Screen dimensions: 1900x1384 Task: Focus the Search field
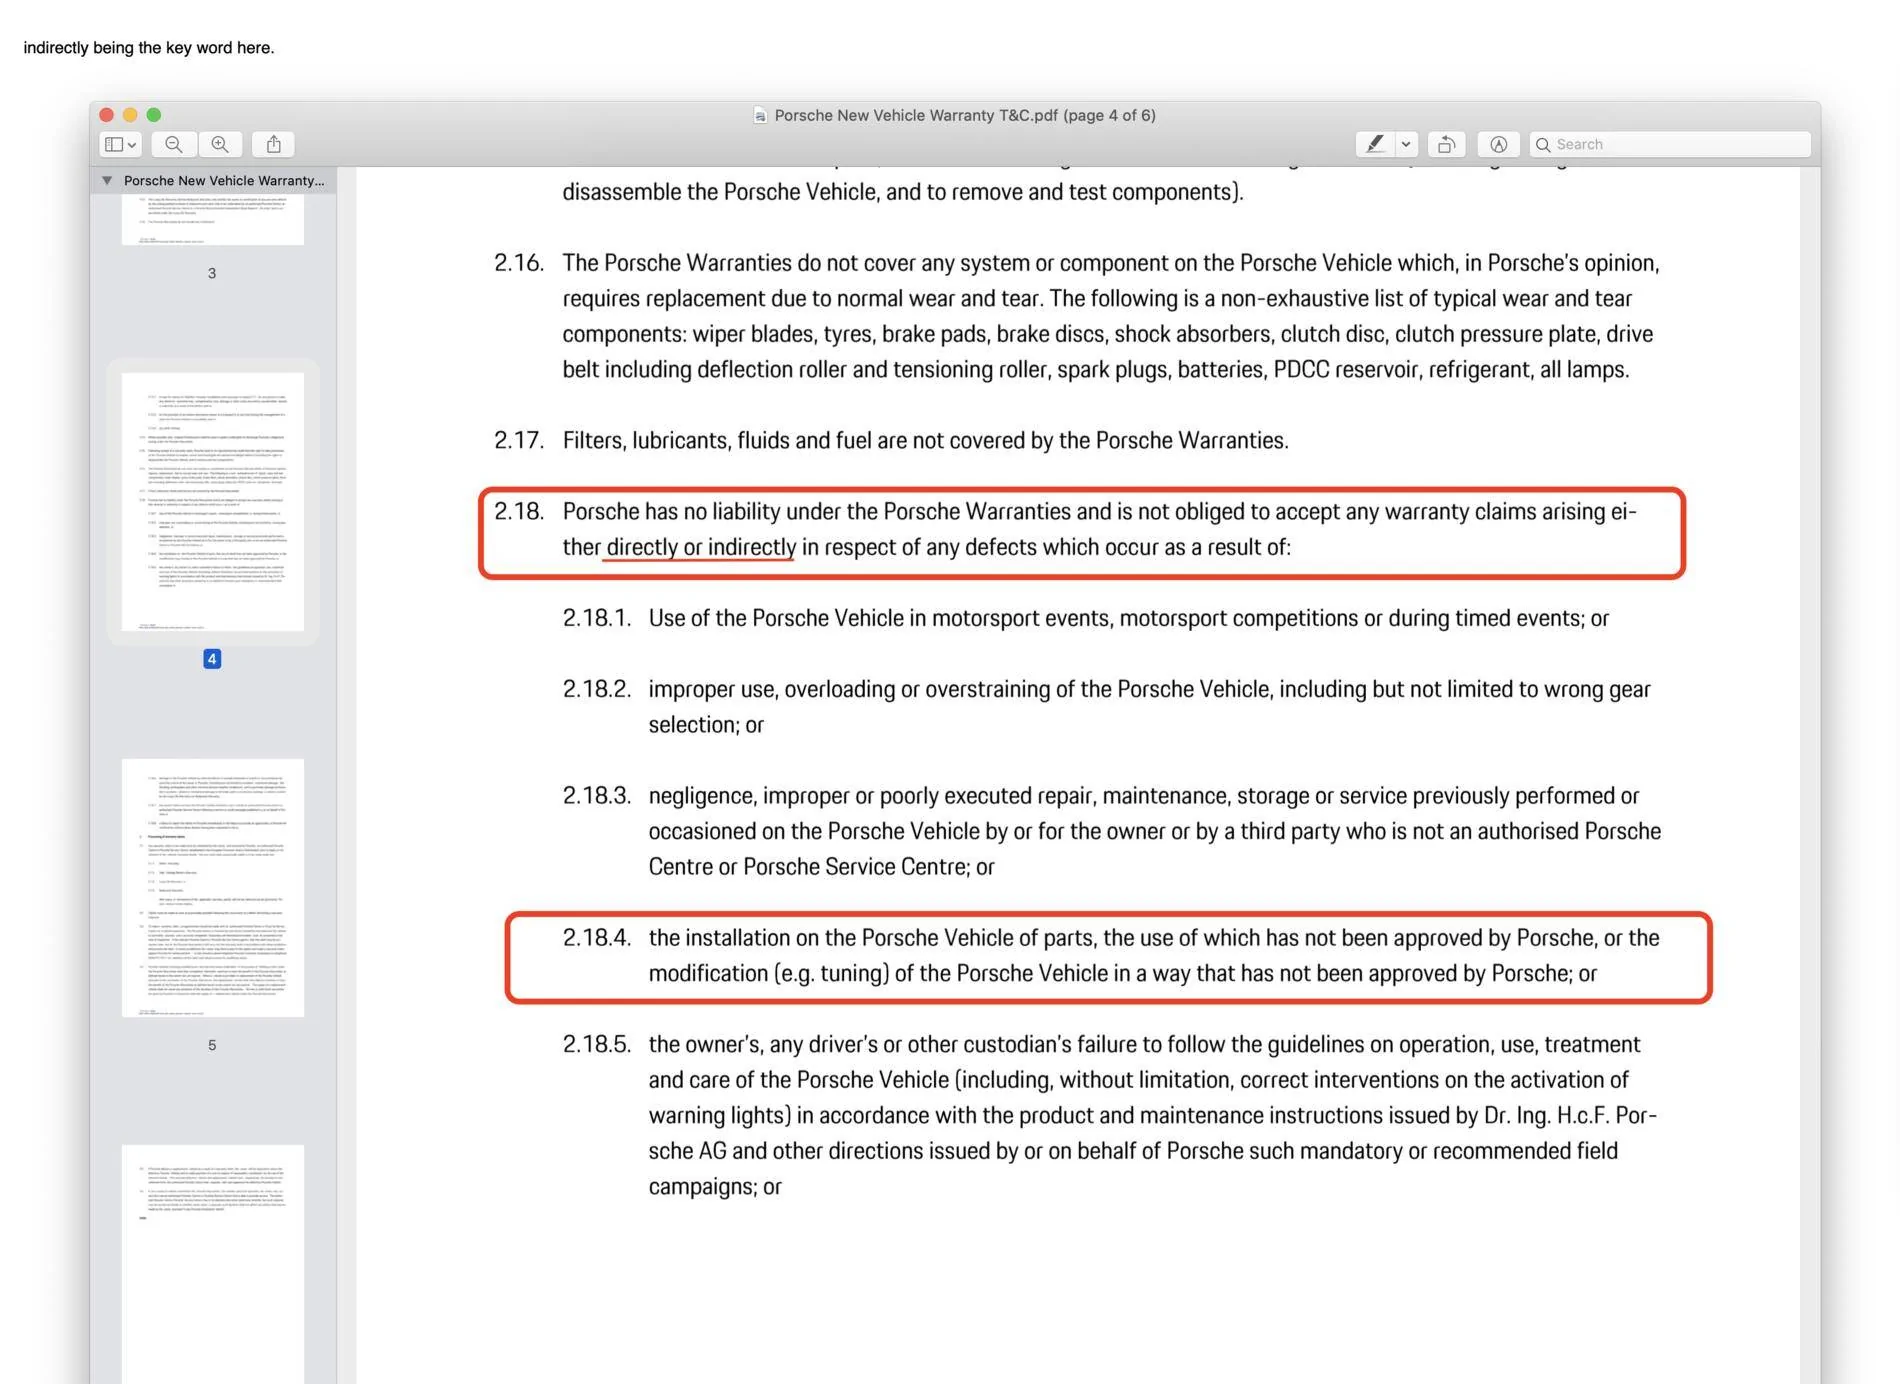1670,144
